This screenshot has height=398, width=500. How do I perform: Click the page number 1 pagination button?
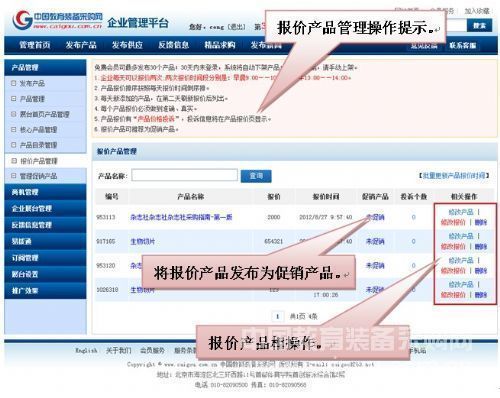277,316
